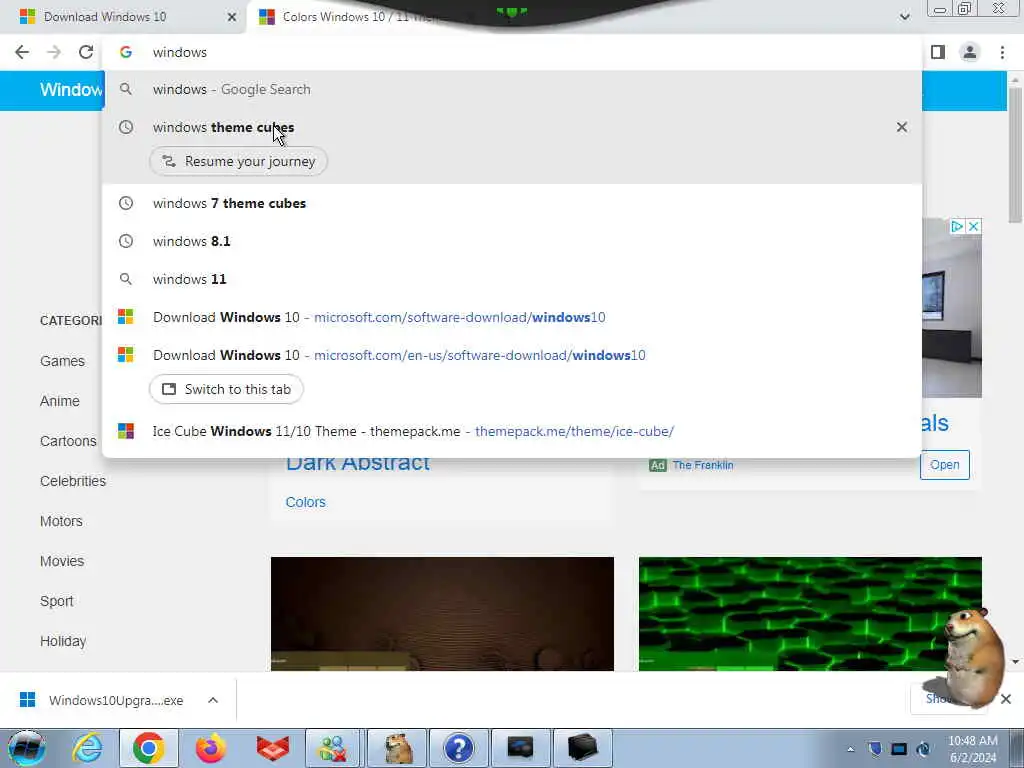This screenshot has width=1024, height=768.
Task: Open the Movies category
Action: tap(61, 561)
